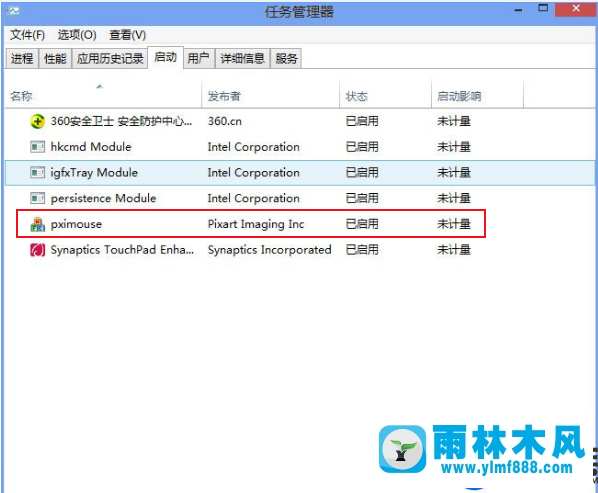The width and height of the screenshot is (598, 493).
Task: Click Intel Corporation publisher in hkcmd row
Action: pos(253,147)
